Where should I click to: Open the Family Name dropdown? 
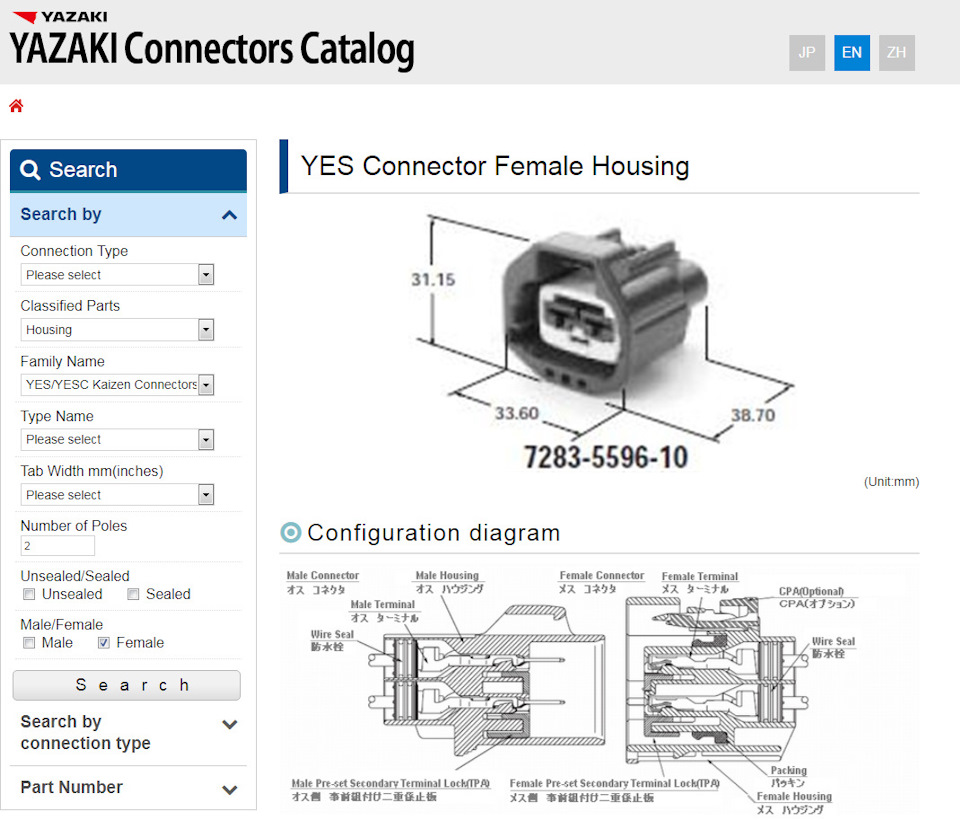[x=117, y=384]
